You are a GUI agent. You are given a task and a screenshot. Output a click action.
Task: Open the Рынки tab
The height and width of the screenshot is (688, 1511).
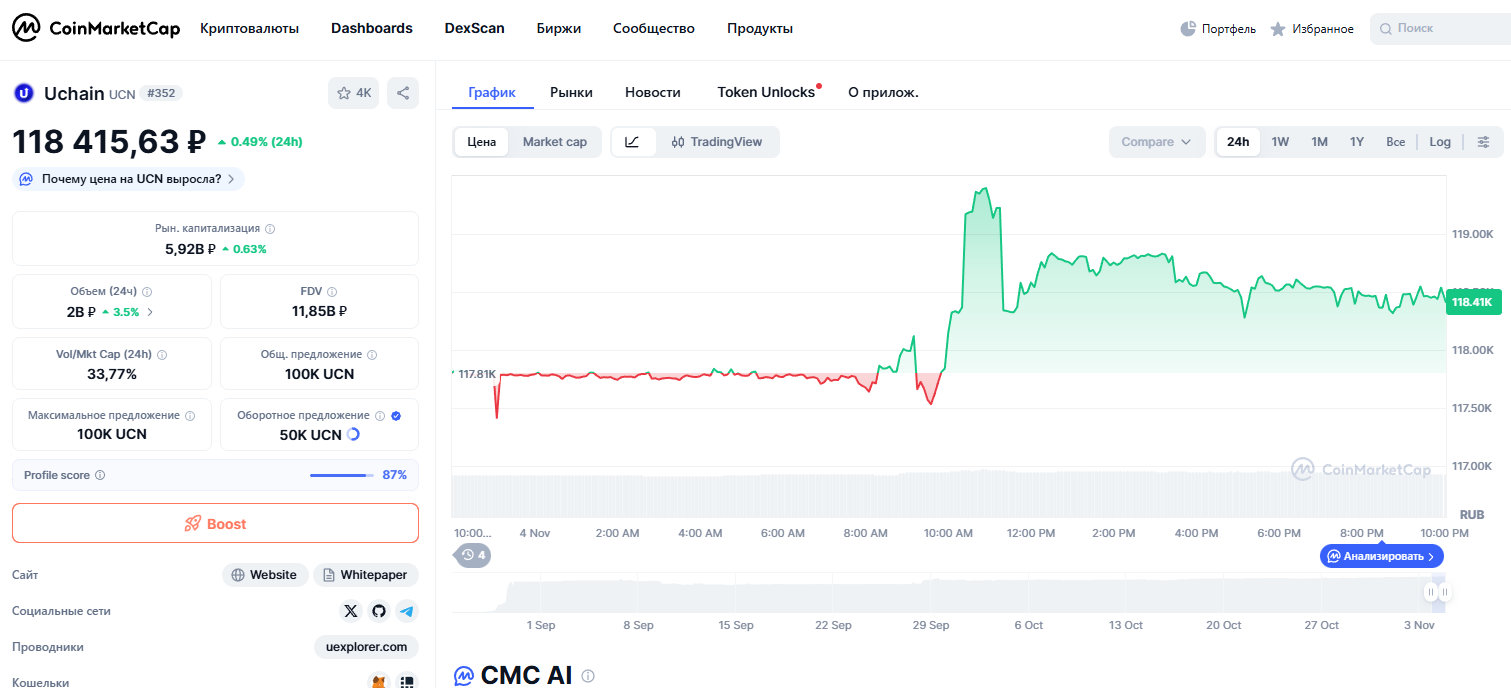pos(571,92)
